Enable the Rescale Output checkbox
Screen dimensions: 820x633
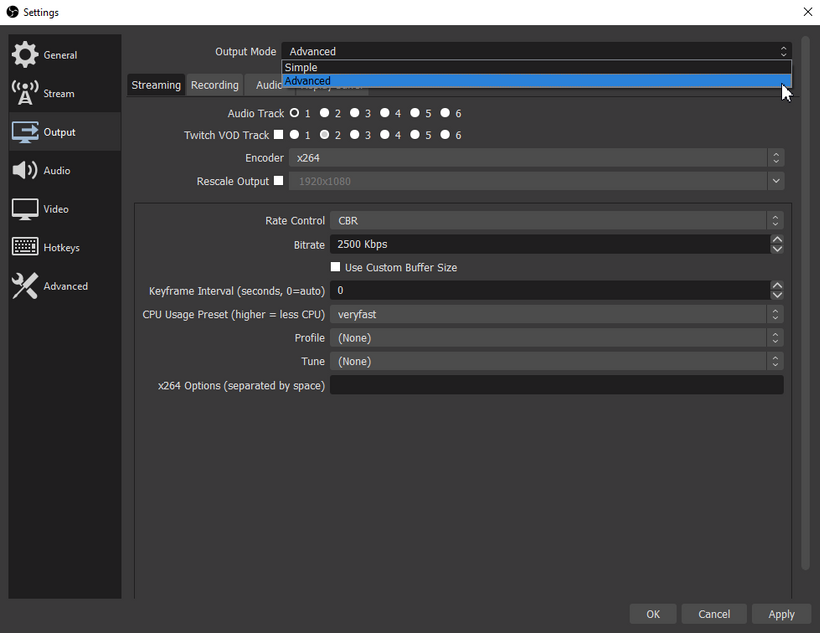point(278,180)
